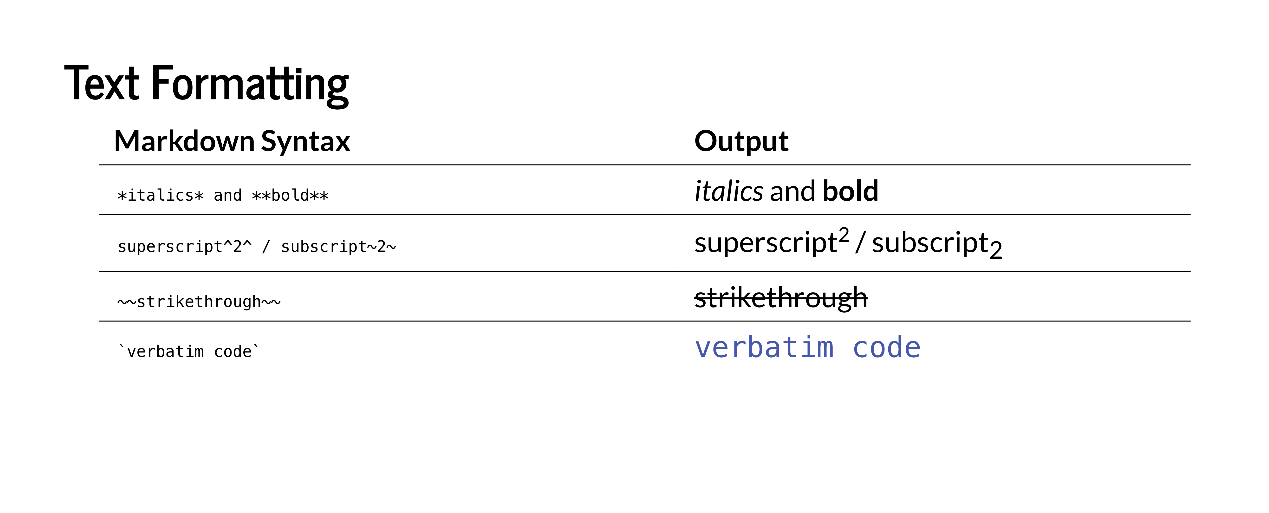Viewport: 1269px width, 513px height.
Task: Click the word "and" between italics and bold in Output
Action: click(x=792, y=191)
